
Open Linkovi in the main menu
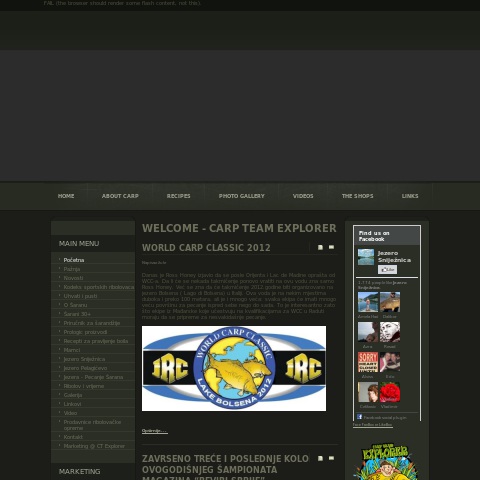(72, 404)
